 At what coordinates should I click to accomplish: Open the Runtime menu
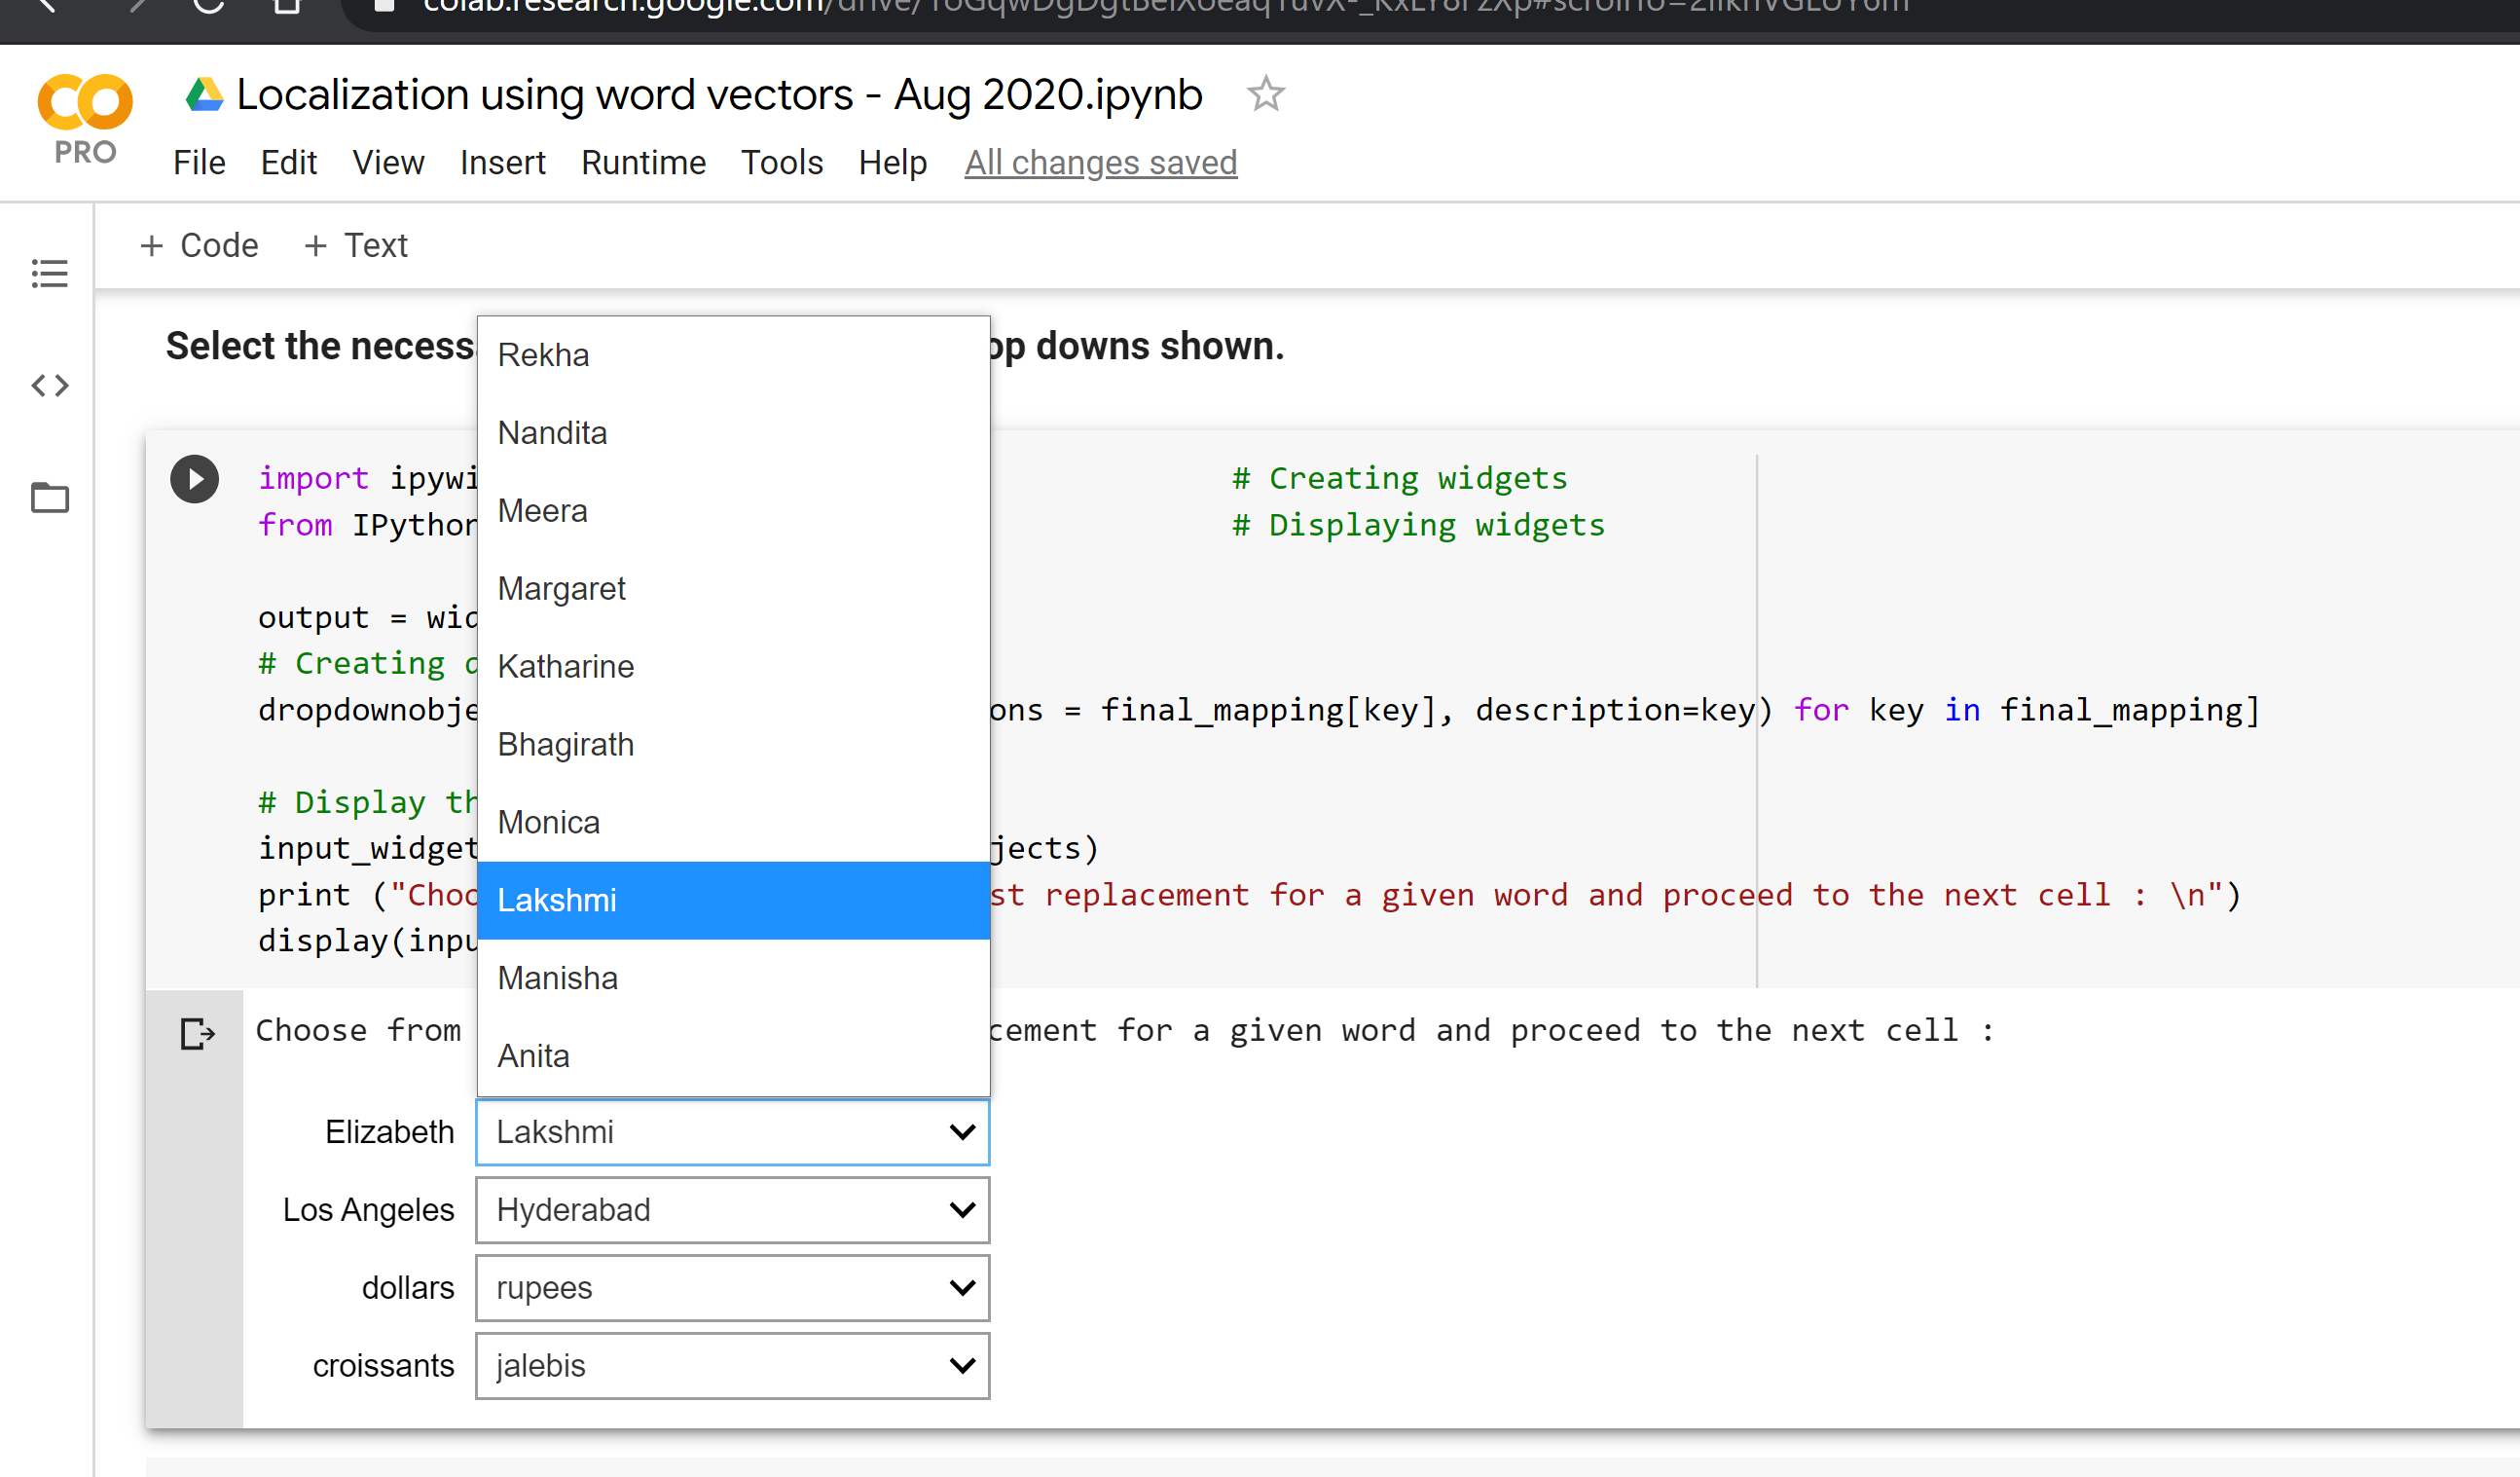click(x=643, y=163)
